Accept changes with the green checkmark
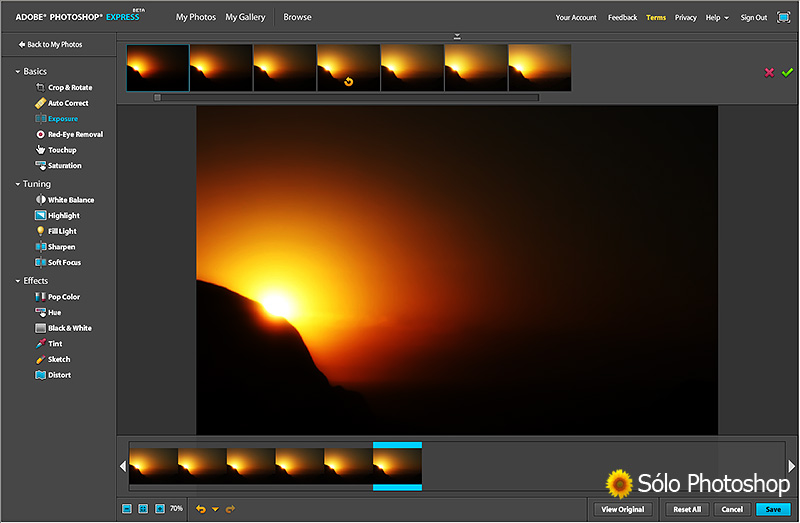The width and height of the screenshot is (800, 523). pyautogui.click(x=787, y=72)
